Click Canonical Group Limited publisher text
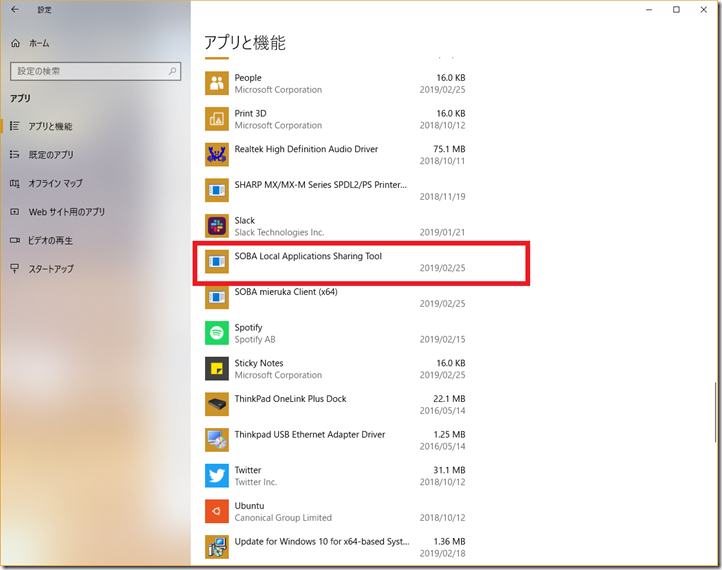The width and height of the screenshot is (722, 570). point(283,518)
